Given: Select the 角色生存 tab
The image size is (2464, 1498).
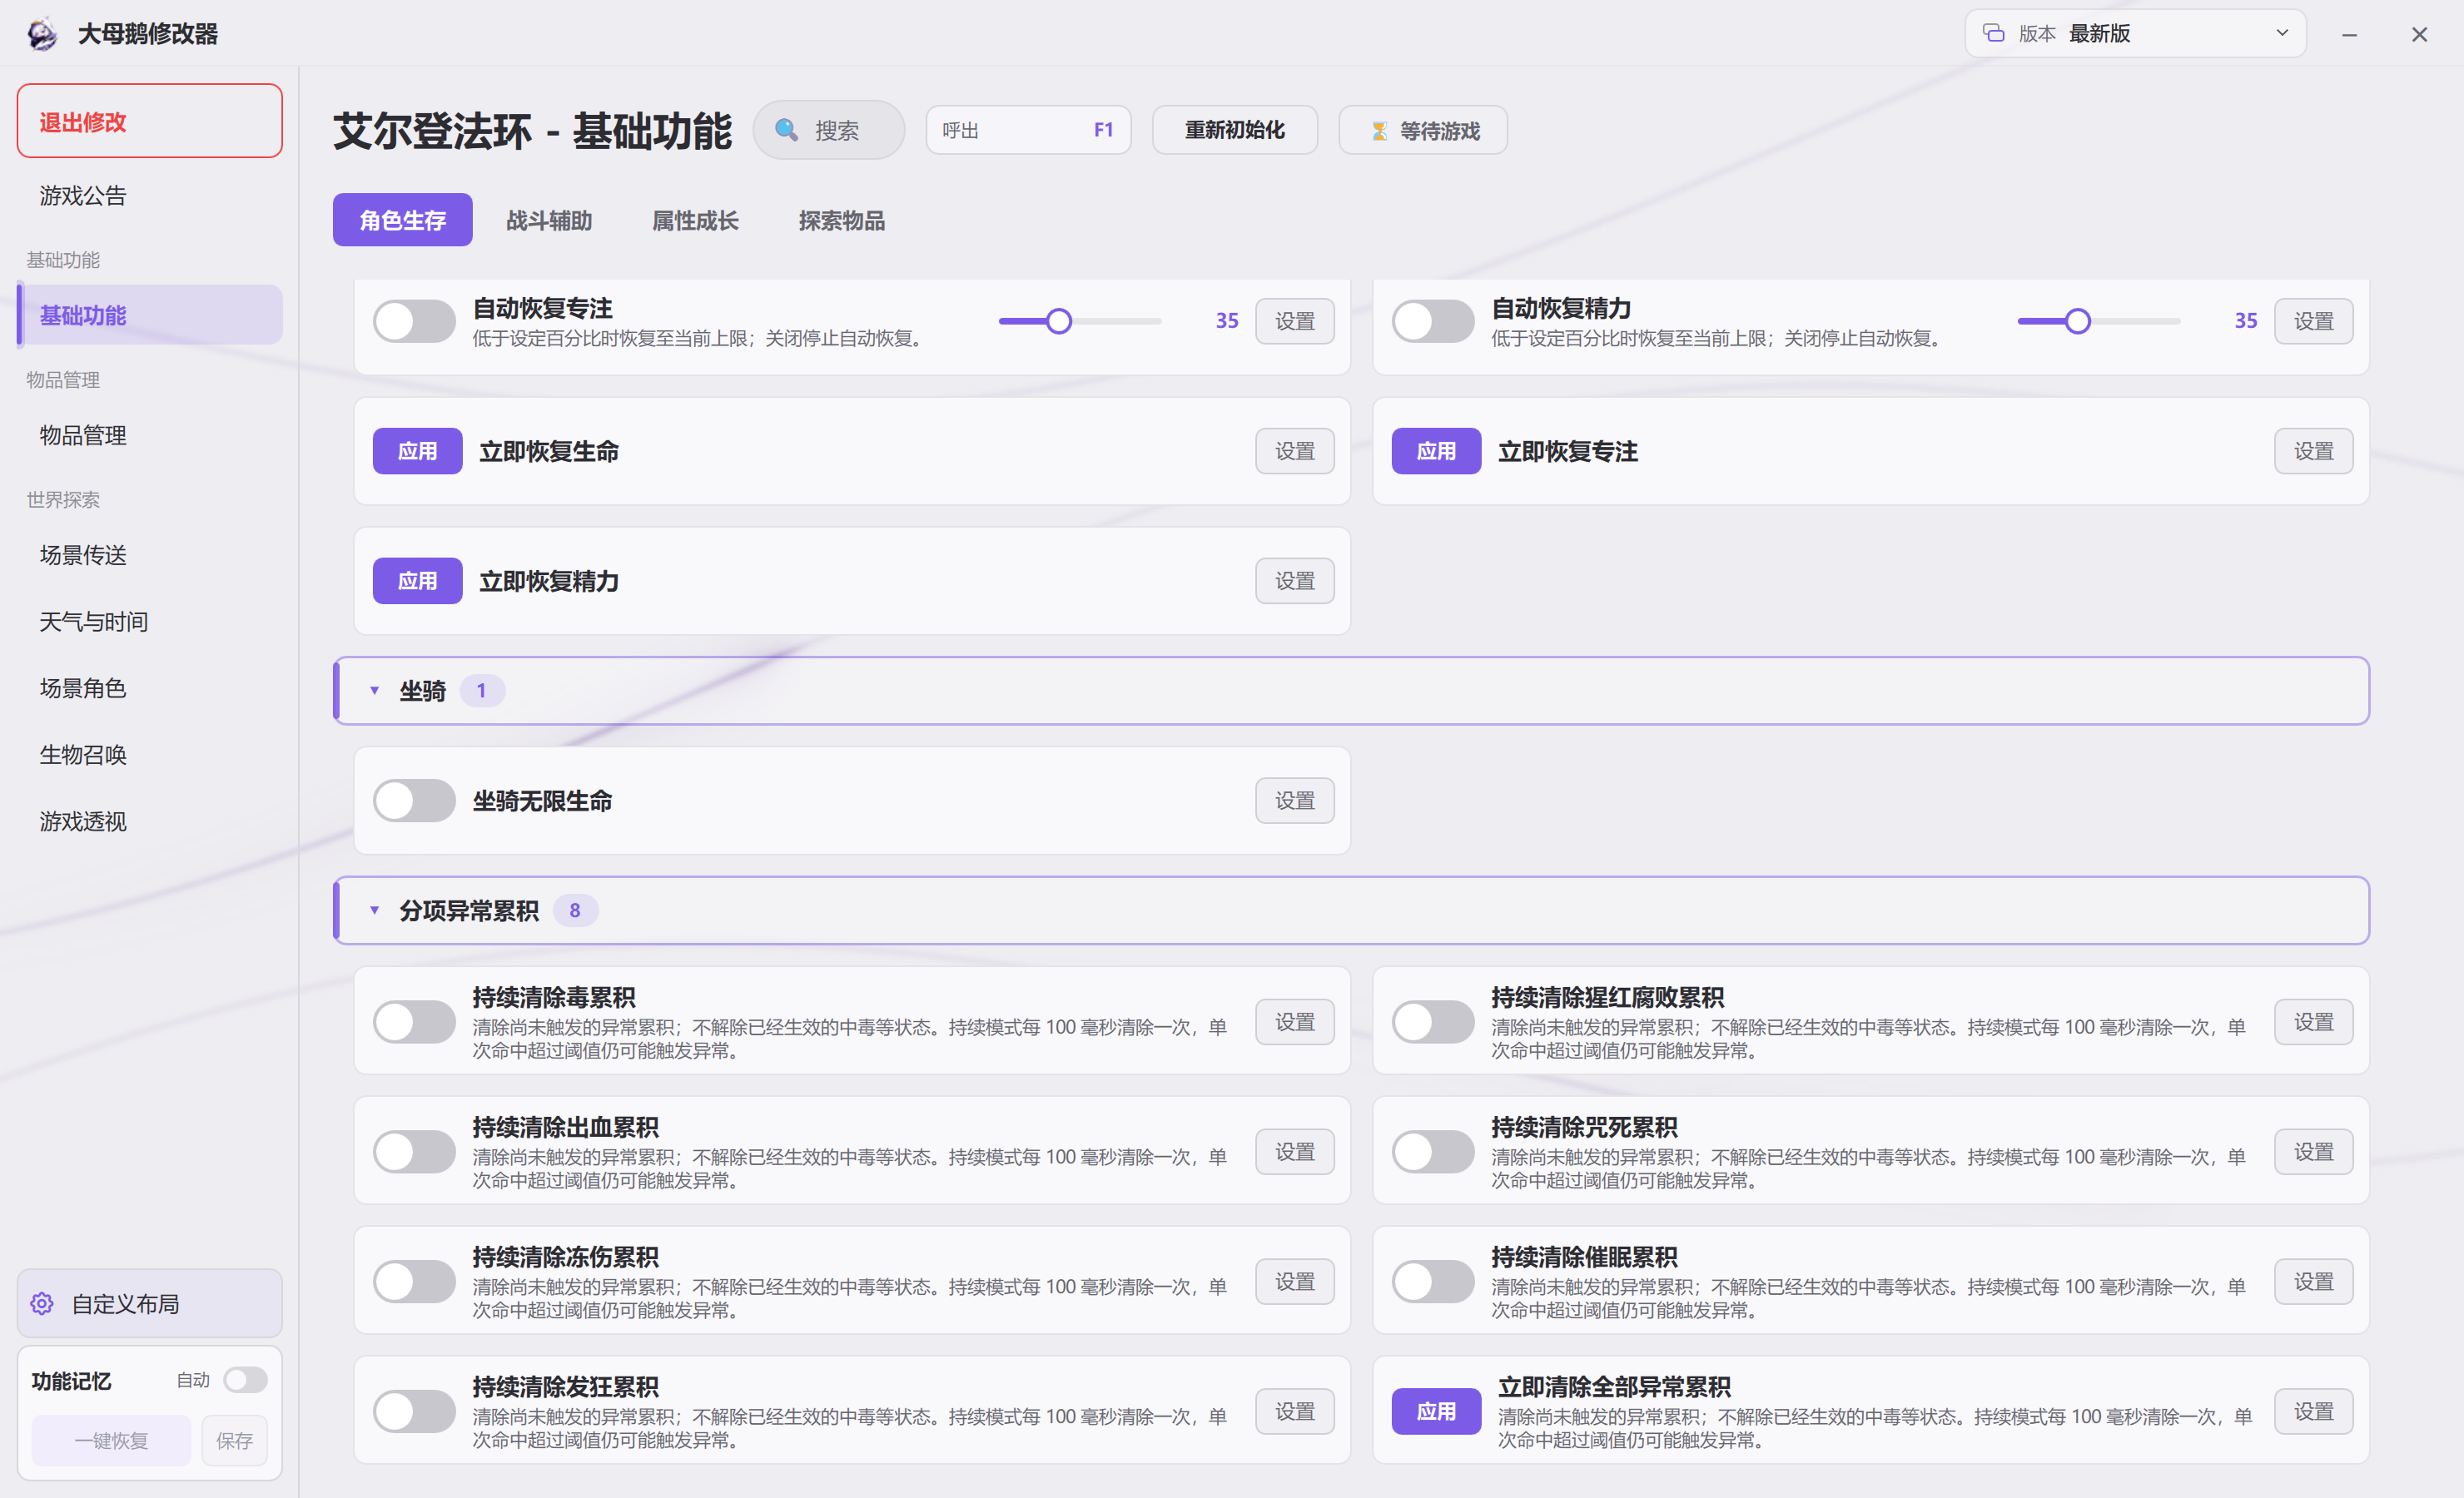Looking at the screenshot, I should pos(402,220).
